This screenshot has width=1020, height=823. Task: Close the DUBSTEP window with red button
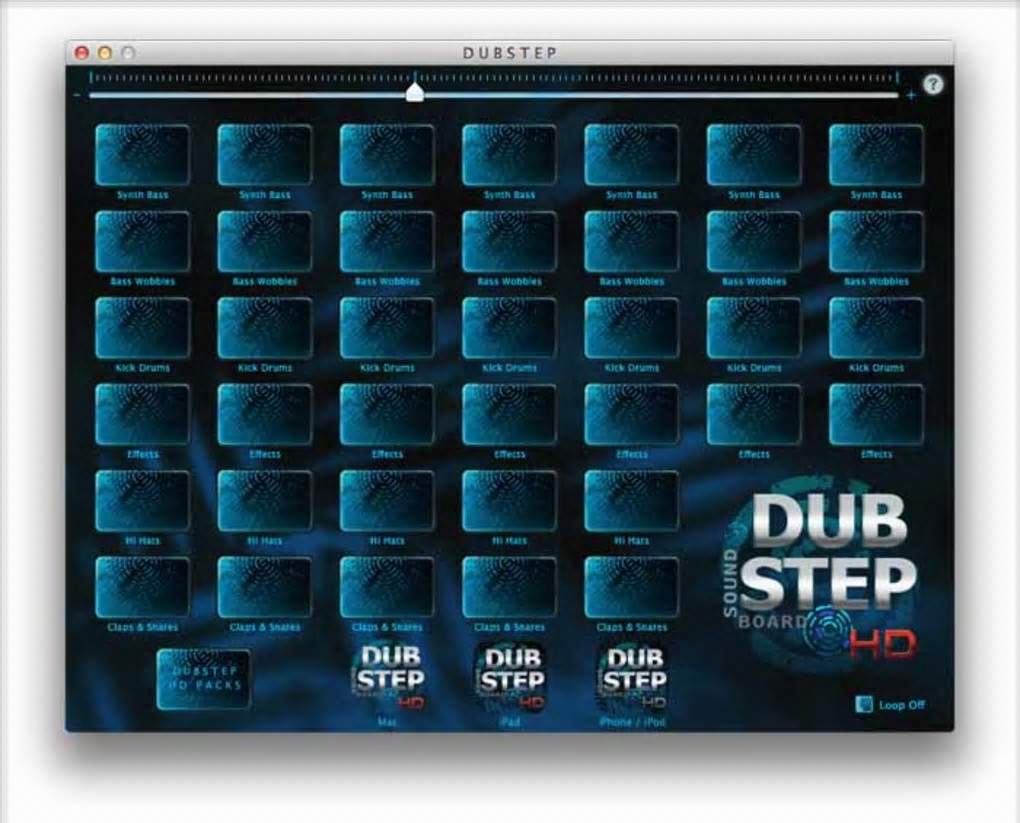tap(82, 53)
